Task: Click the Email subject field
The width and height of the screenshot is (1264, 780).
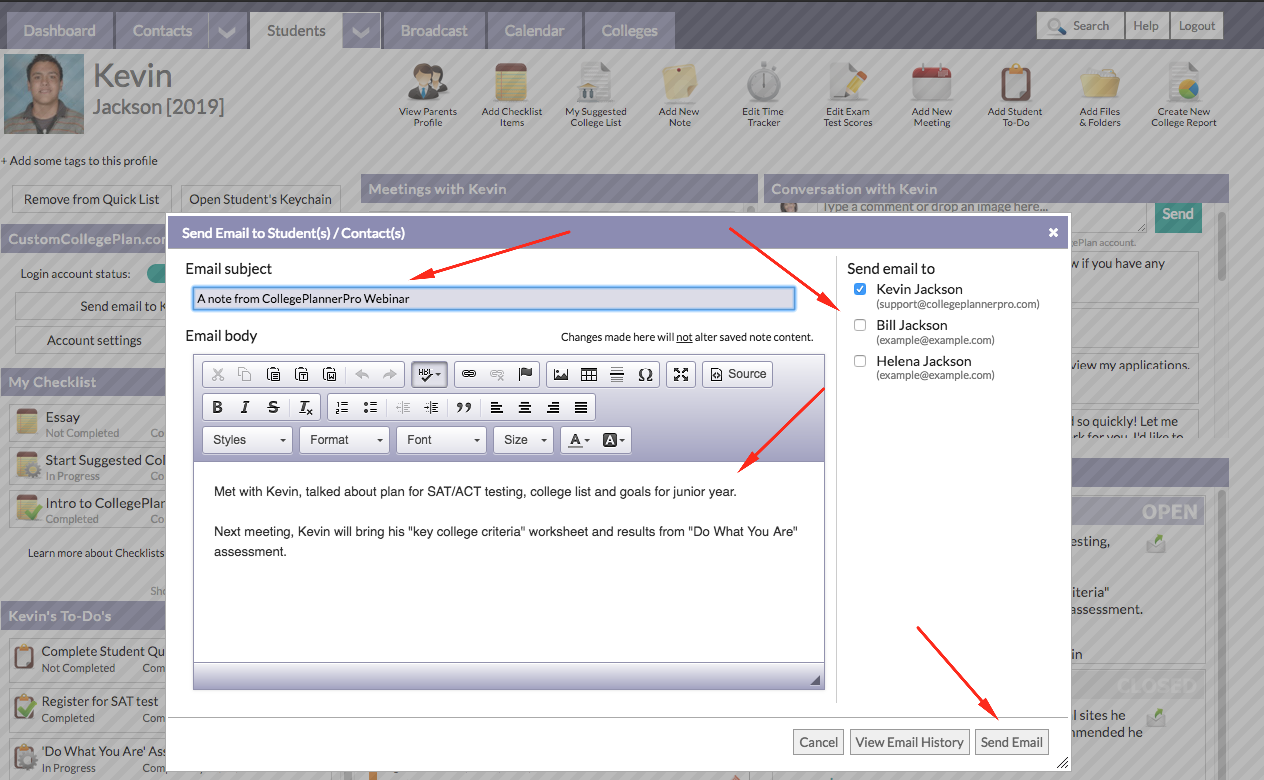Action: point(494,298)
